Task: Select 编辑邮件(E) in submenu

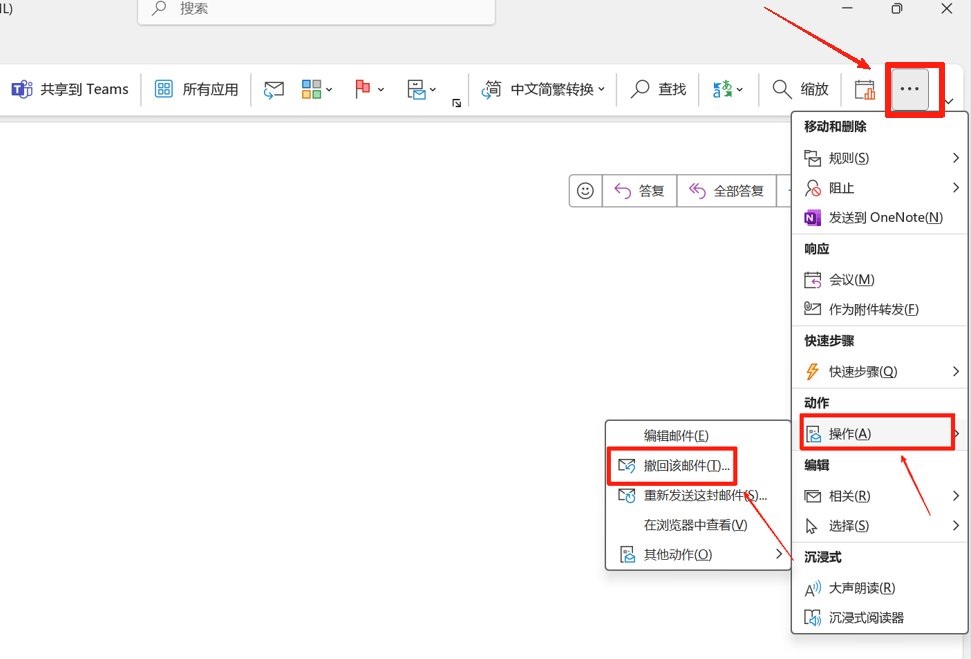Action: click(698, 435)
